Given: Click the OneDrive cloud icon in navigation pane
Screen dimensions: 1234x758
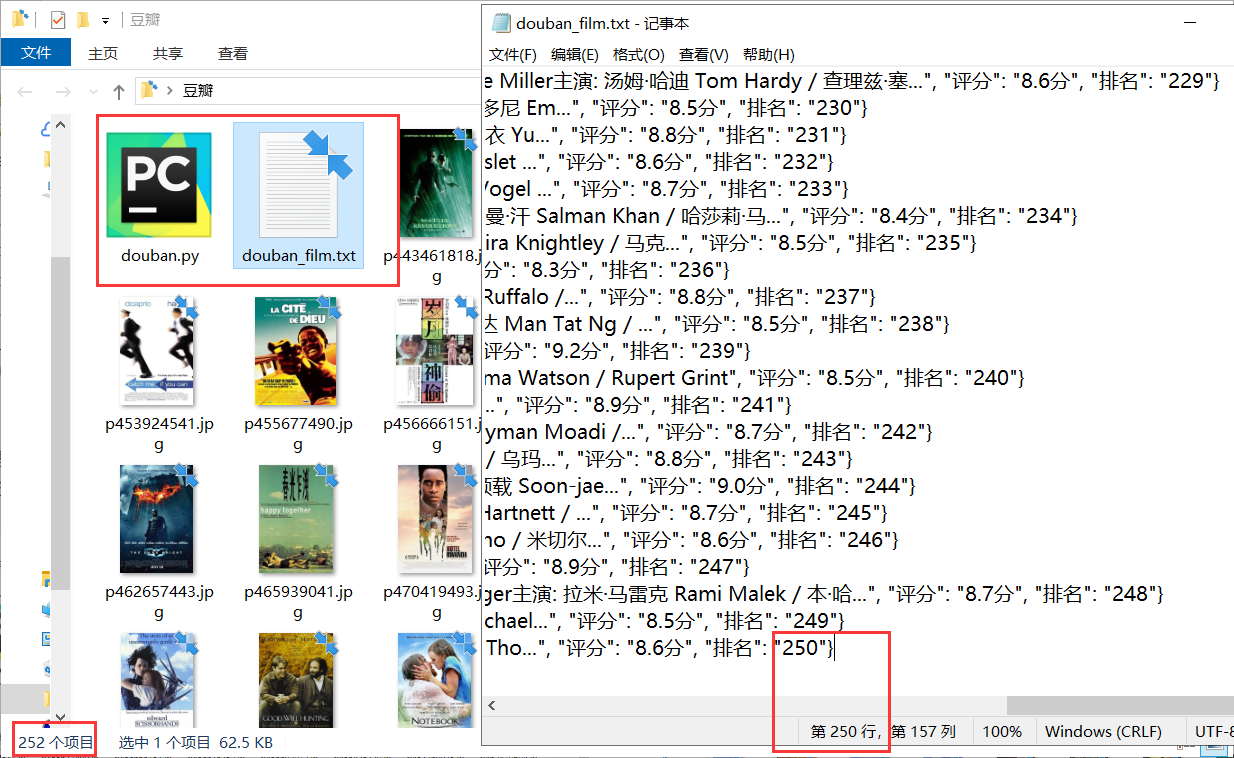Looking at the screenshot, I should pyautogui.click(x=46, y=128).
